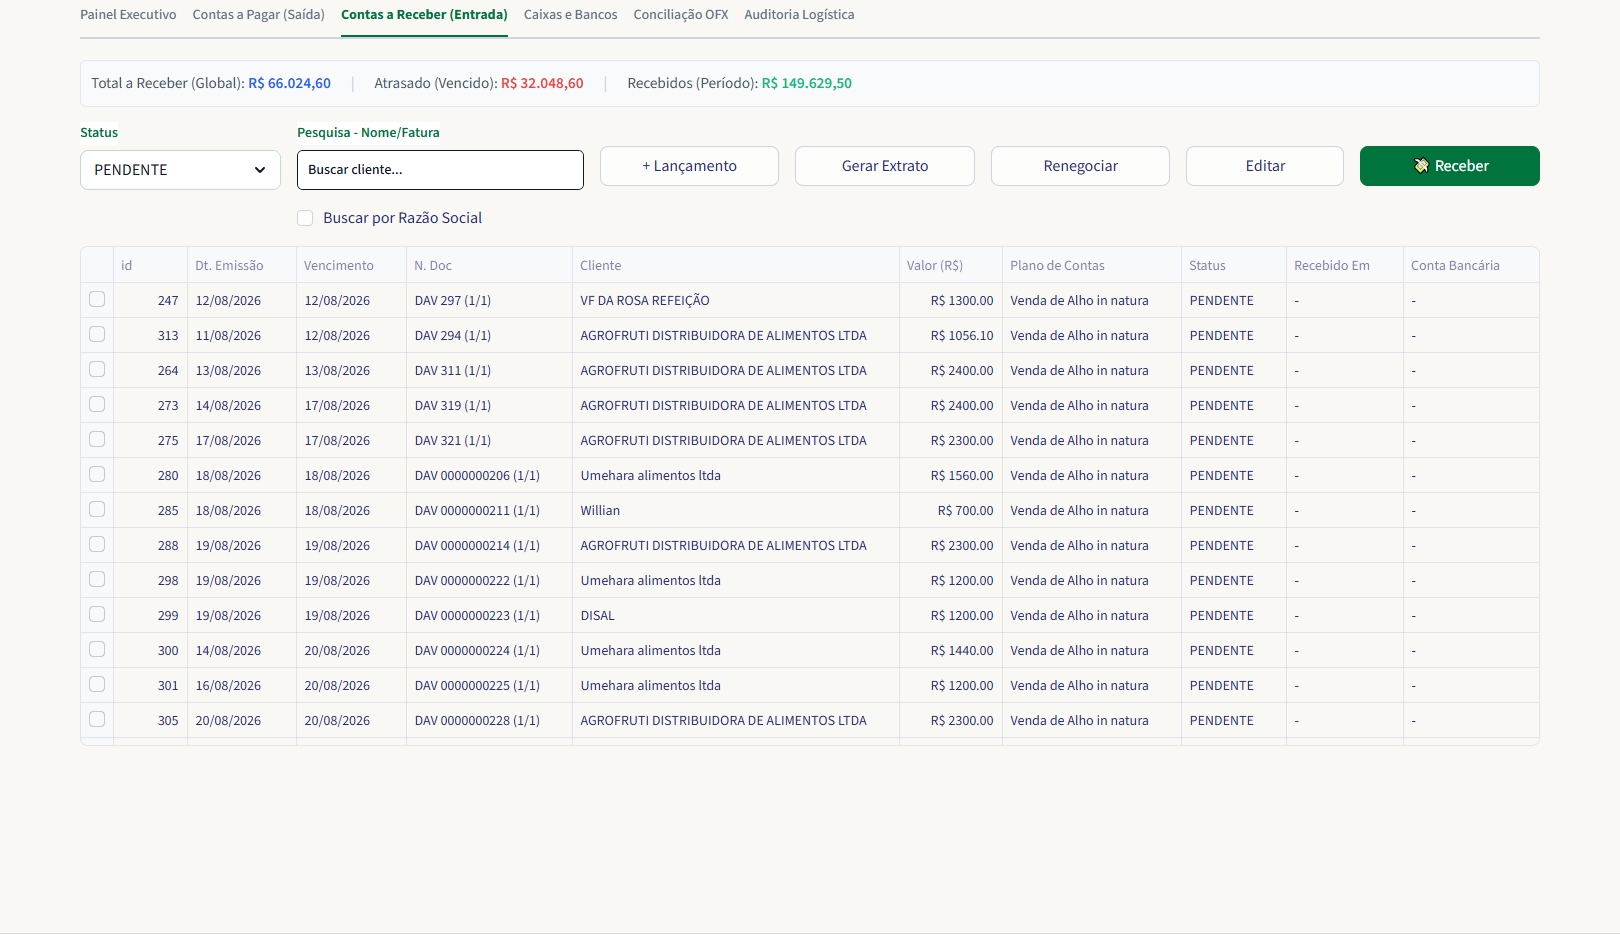Check the row with id 305

pos(97,719)
